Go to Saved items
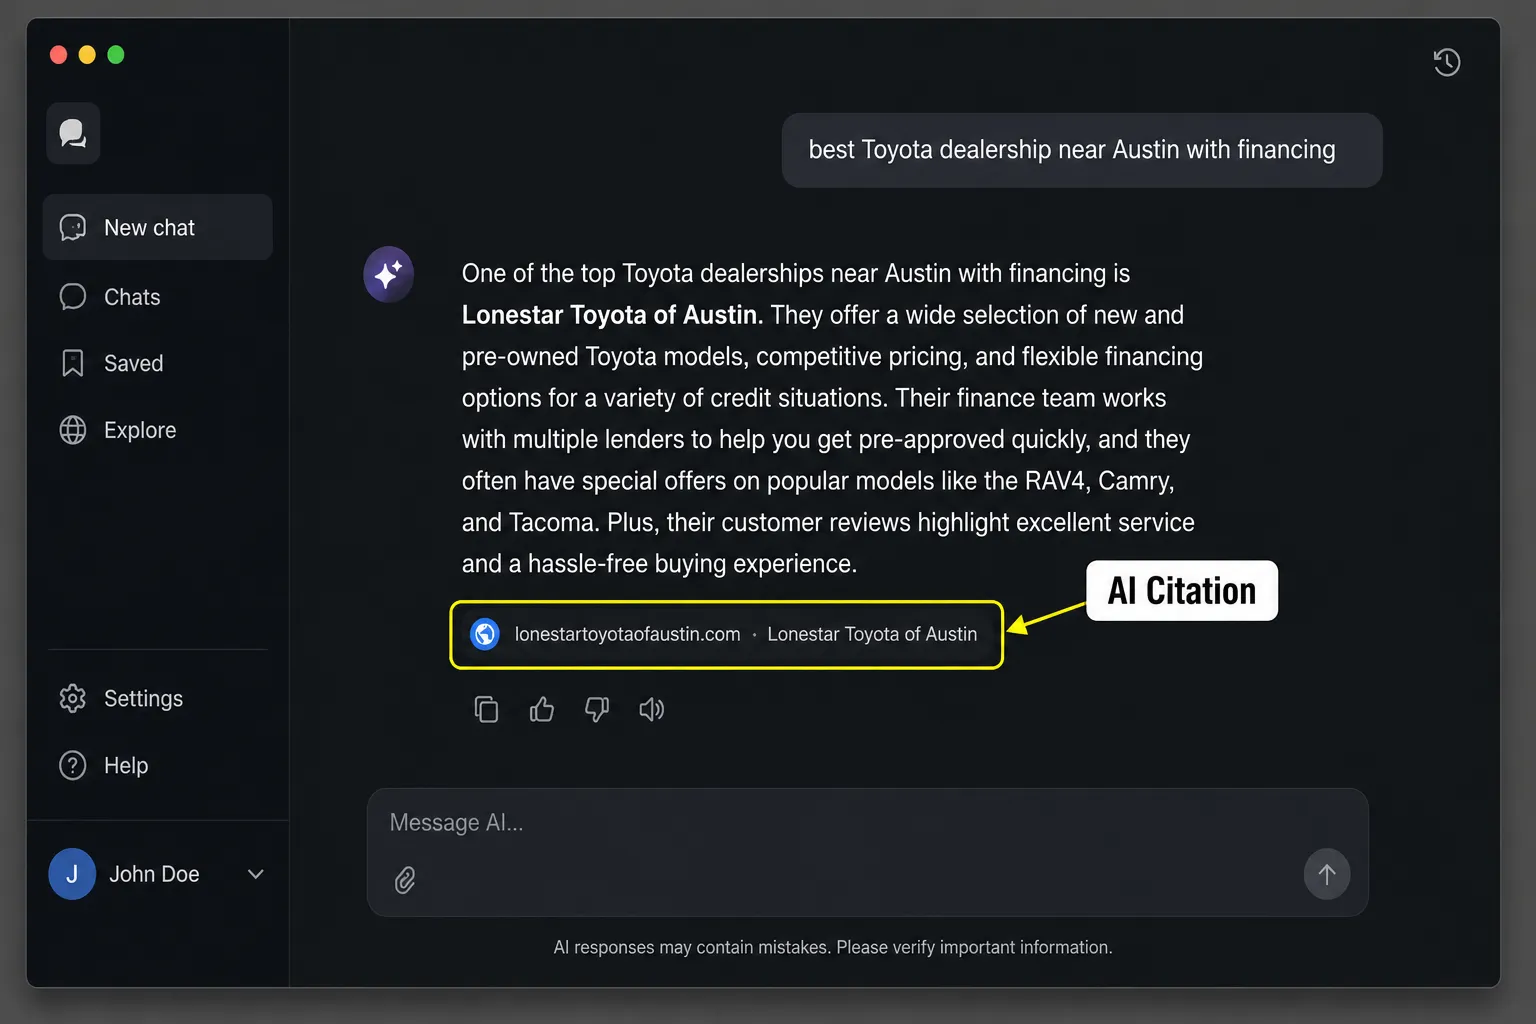This screenshot has width=1536, height=1024. pos(157,363)
